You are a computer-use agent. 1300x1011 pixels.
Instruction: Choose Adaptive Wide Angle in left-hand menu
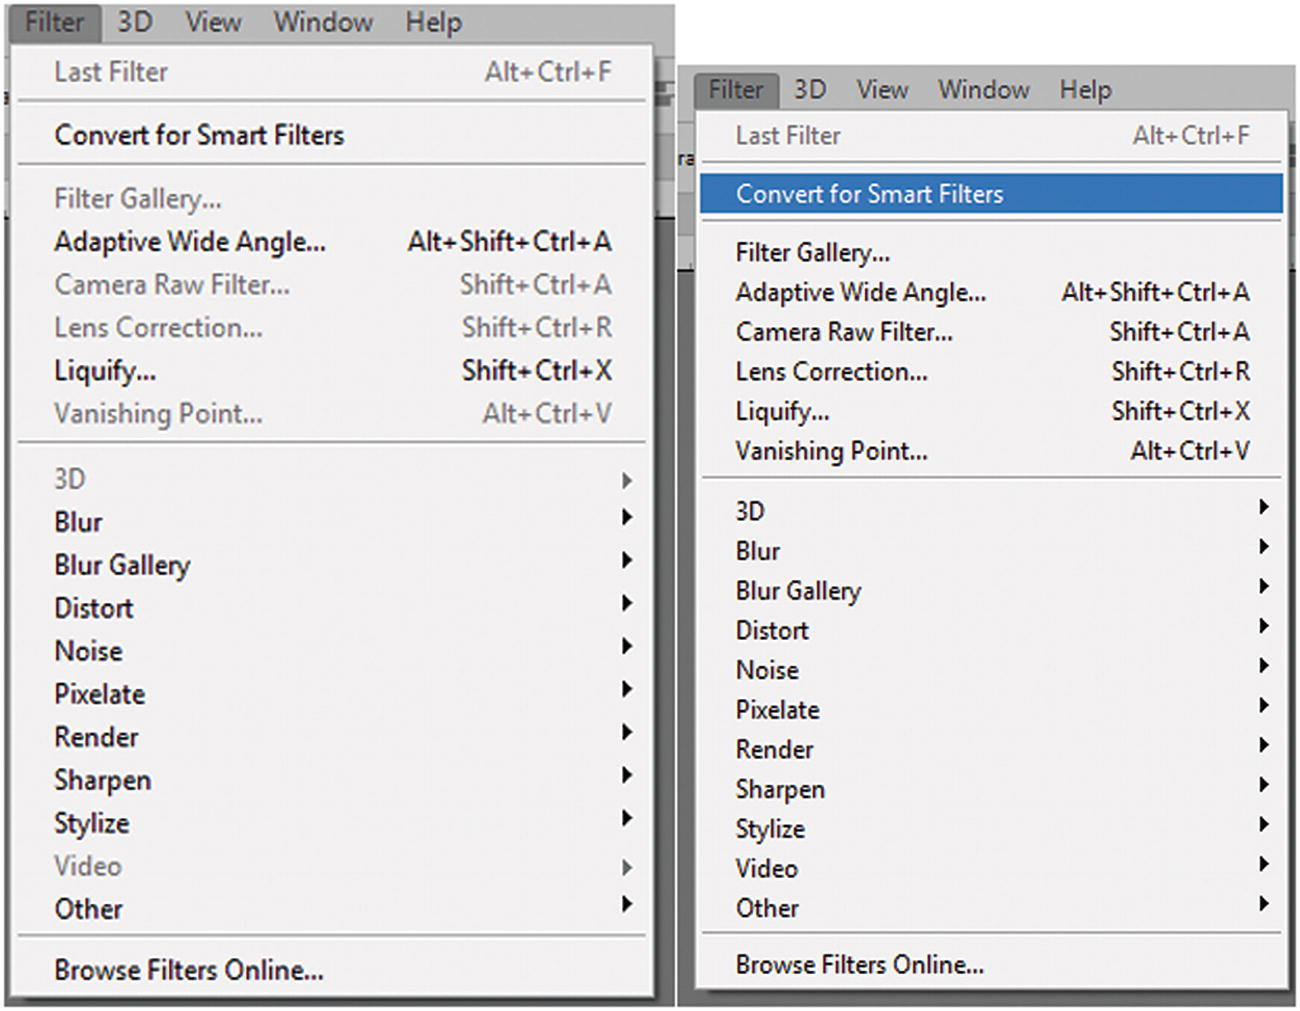click(190, 242)
